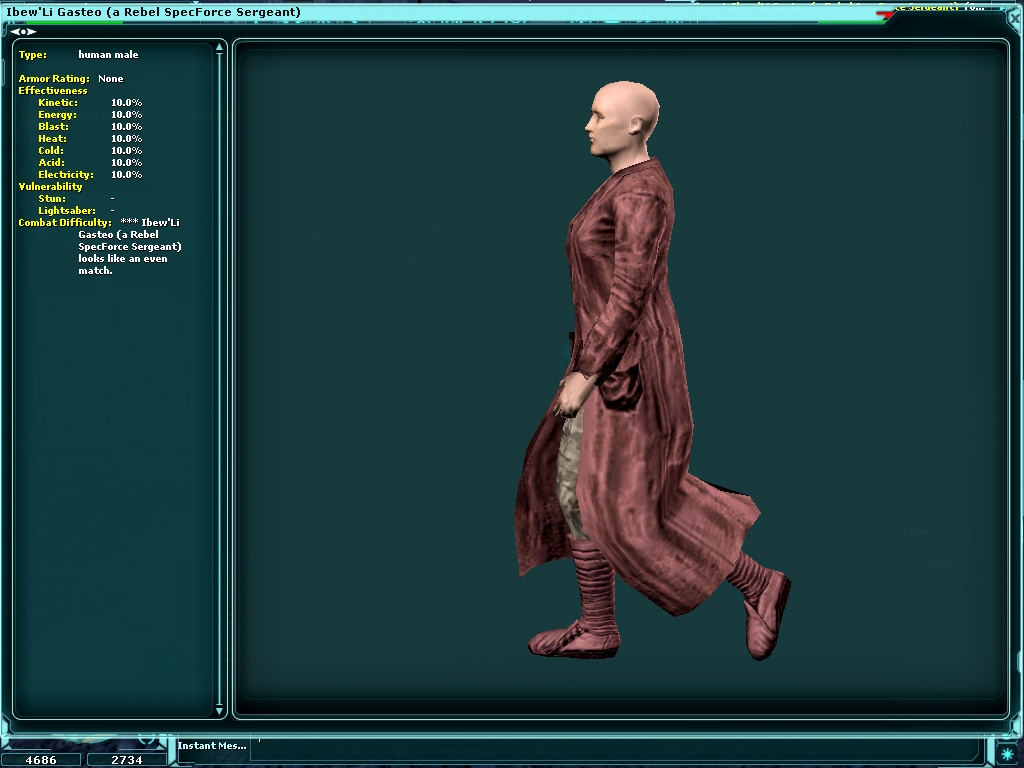This screenshot has height=768, width=1024.
Task: Close the examine window with the X
Action: point(1016,17)
